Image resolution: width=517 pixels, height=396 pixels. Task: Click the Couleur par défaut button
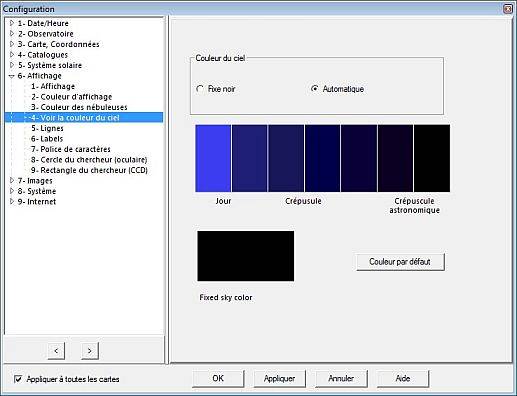point(400,262)
